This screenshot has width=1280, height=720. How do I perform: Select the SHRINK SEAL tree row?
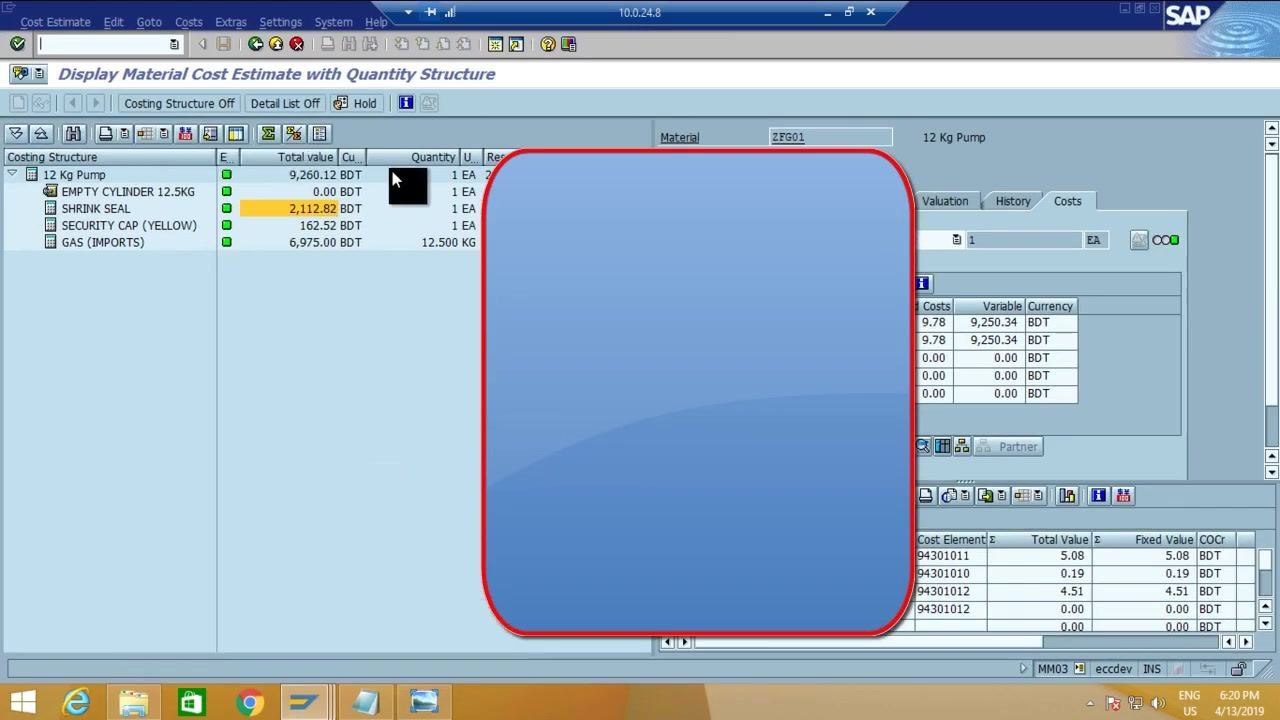coord(96,208)
